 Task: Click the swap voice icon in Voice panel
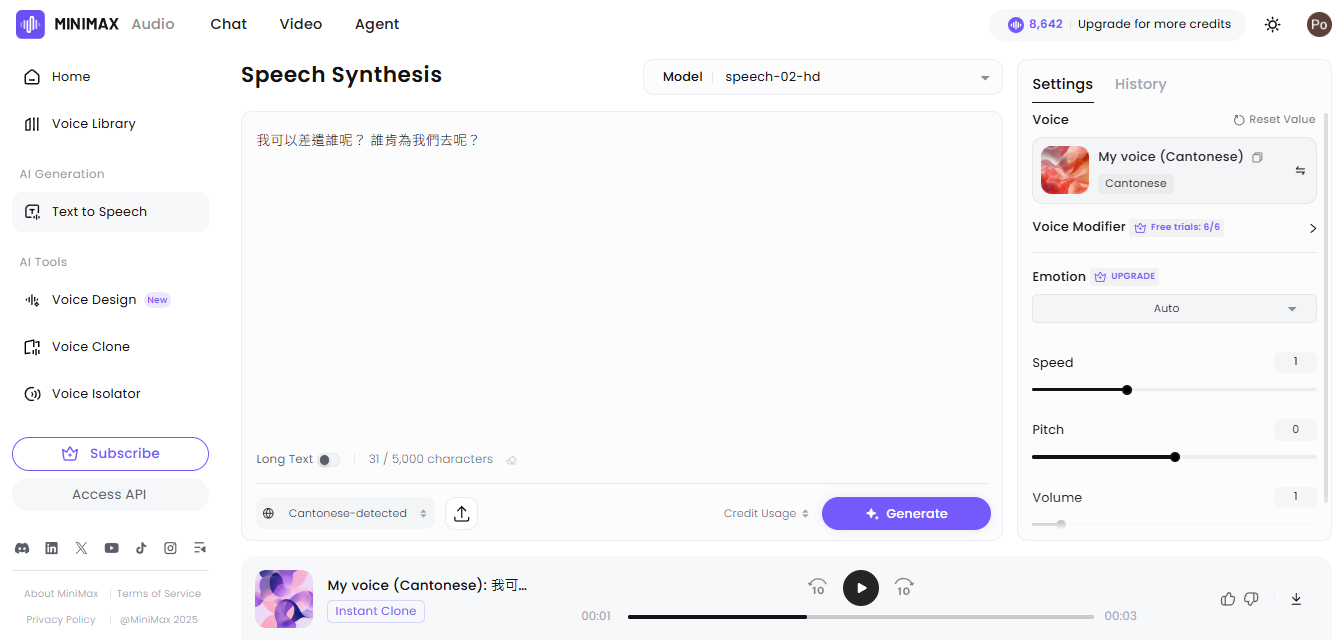tap(1301, 170)
